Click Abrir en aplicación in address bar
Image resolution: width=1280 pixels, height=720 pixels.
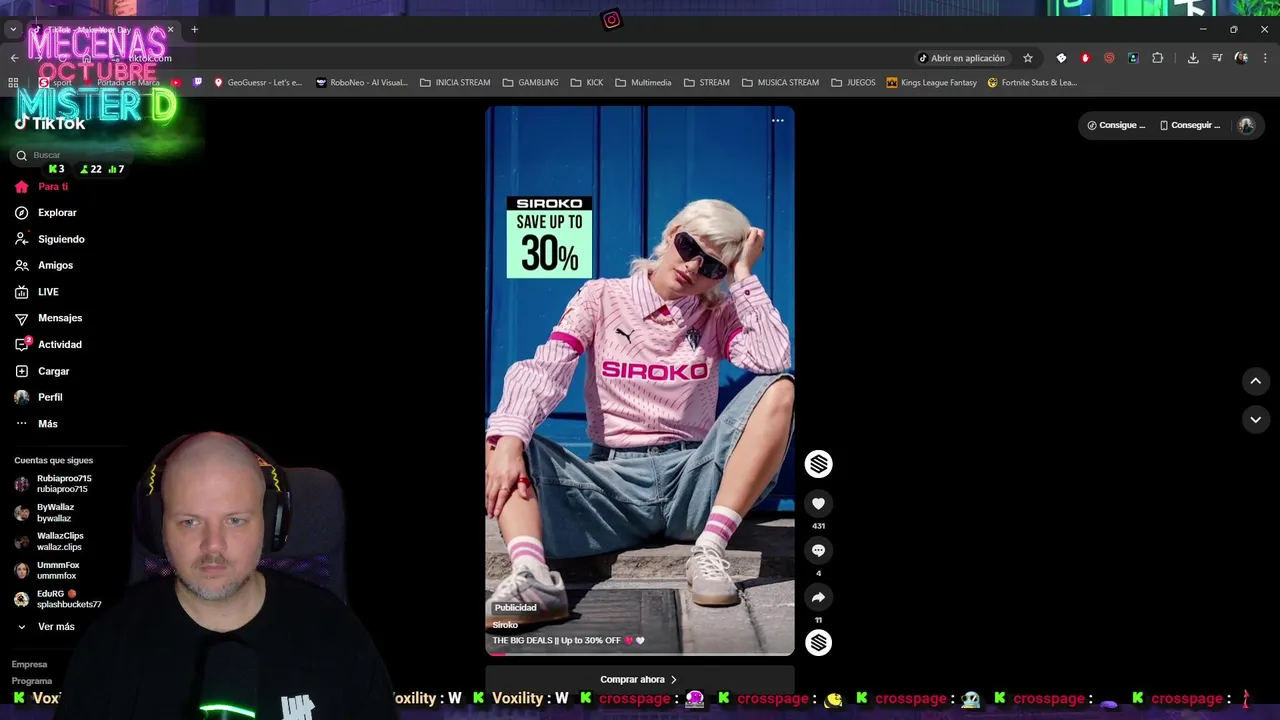[x=961, y=58]
